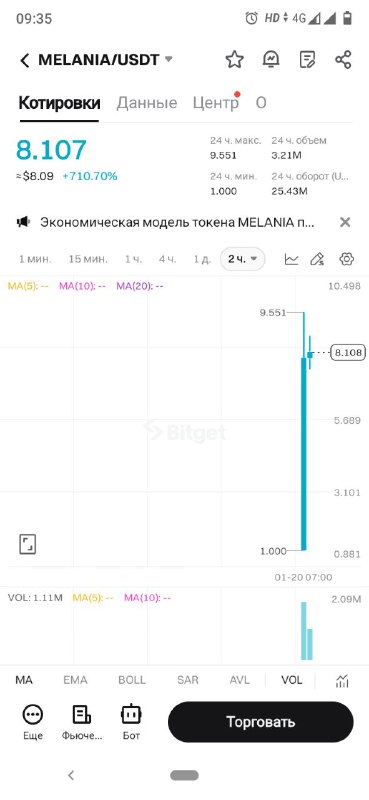Open the Бот robot icon
The image size is (369, 800).
[x=131, y=721]
